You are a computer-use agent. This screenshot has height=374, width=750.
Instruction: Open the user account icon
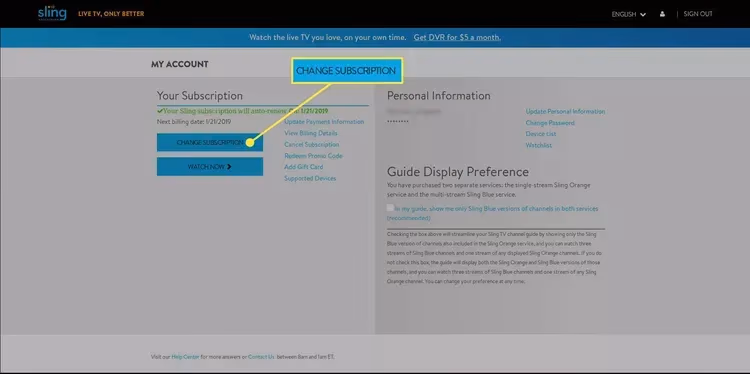[x=662, y=14]
